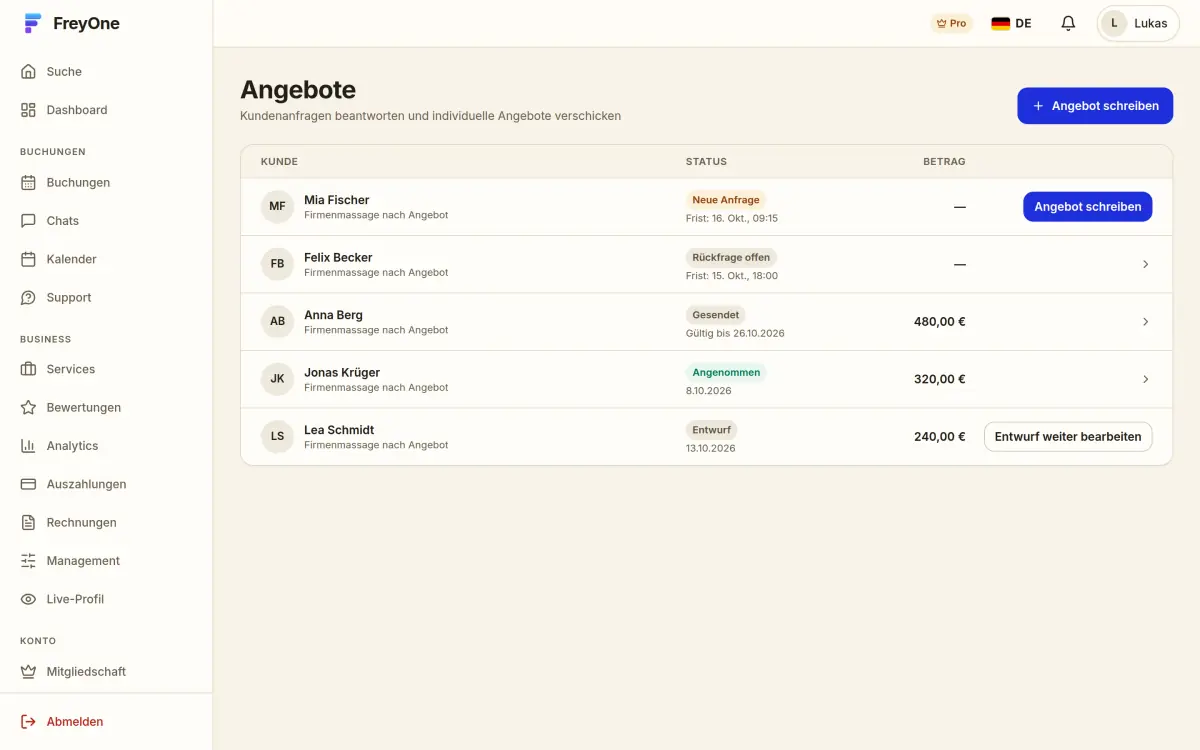
Task: Click the Management sliders icon
Action: pos(28,561)
